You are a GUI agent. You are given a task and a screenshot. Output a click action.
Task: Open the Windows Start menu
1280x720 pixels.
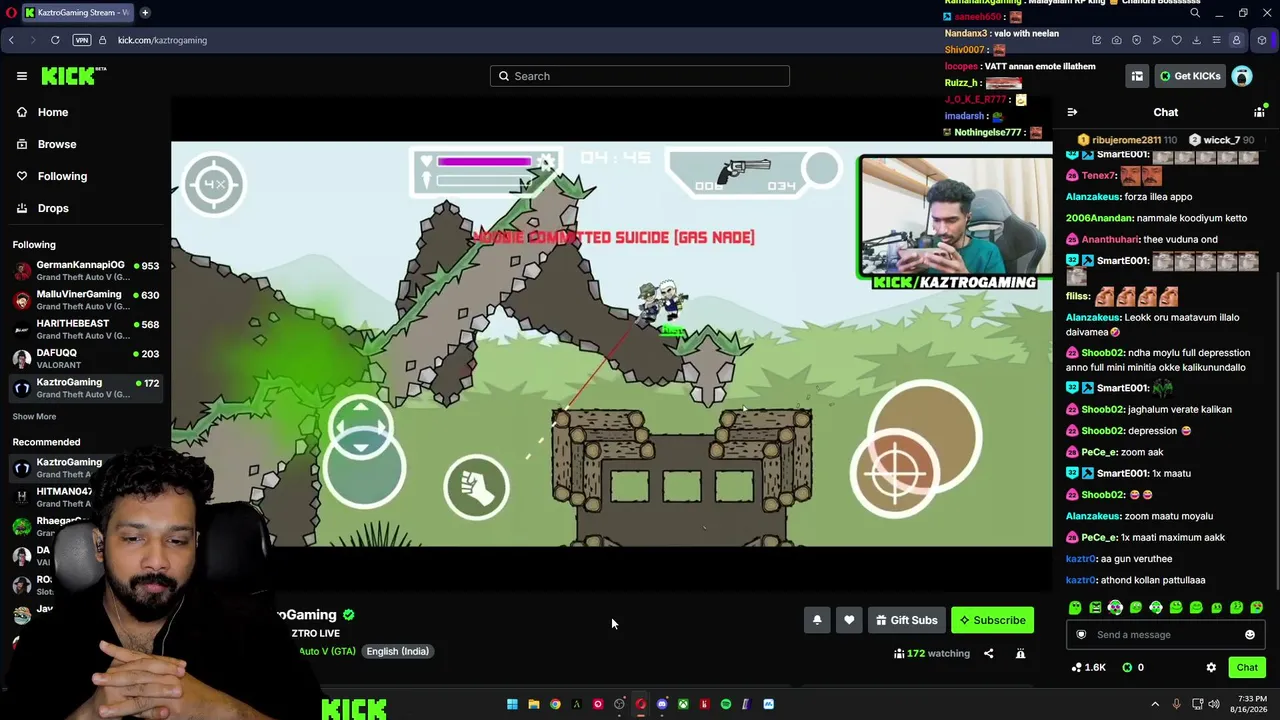click(x=512, y=704)
